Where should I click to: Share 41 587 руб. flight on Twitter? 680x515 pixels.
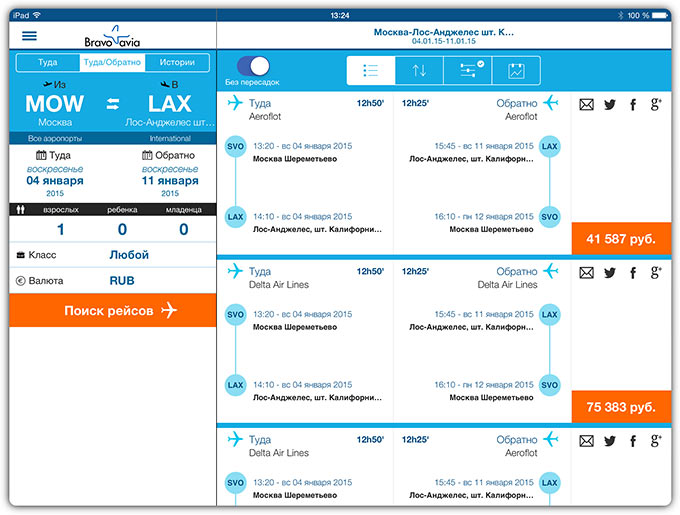pyautogui.click(x=610, y=104)
